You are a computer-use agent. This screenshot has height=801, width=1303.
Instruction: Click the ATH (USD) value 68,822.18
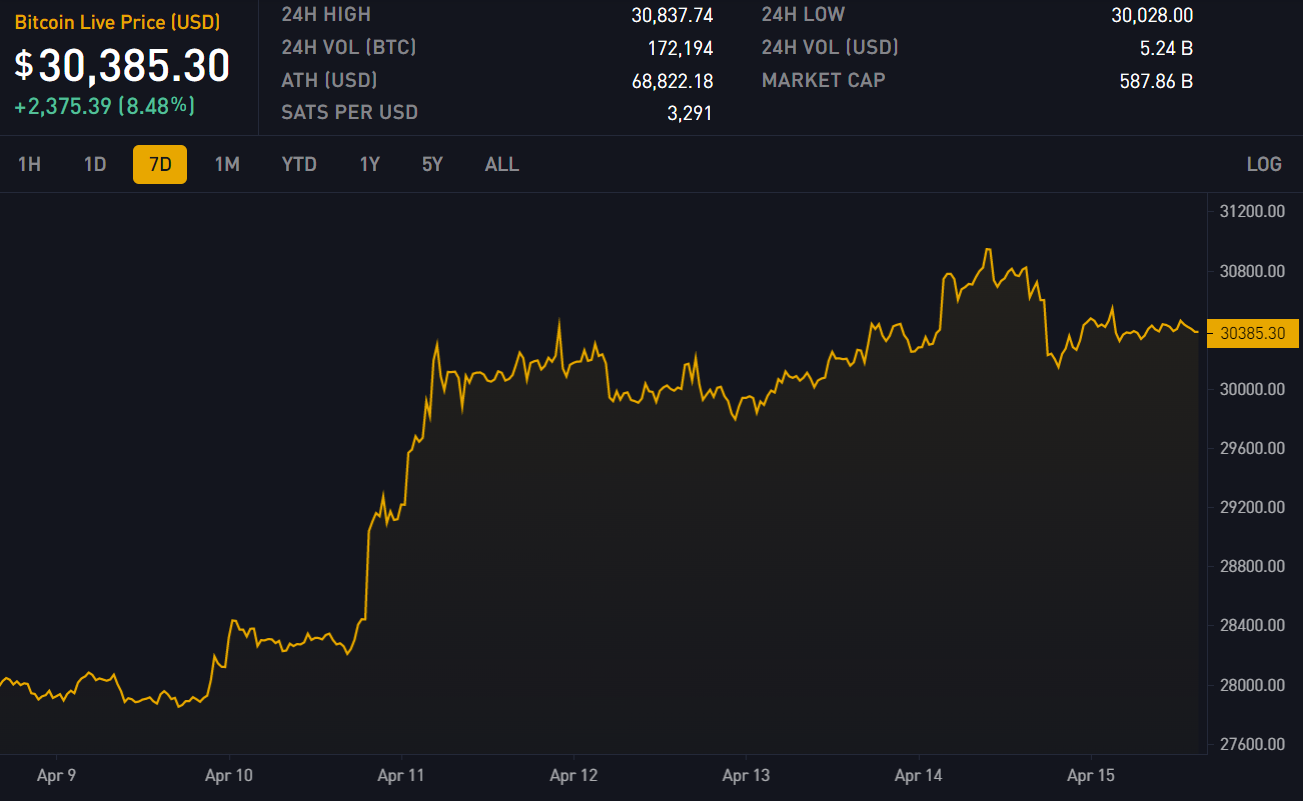tap(671, 81)
